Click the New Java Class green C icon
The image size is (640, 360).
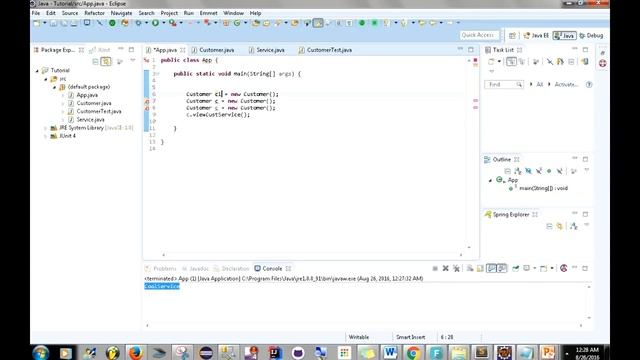pyautogui.click(x=237, y=23)
